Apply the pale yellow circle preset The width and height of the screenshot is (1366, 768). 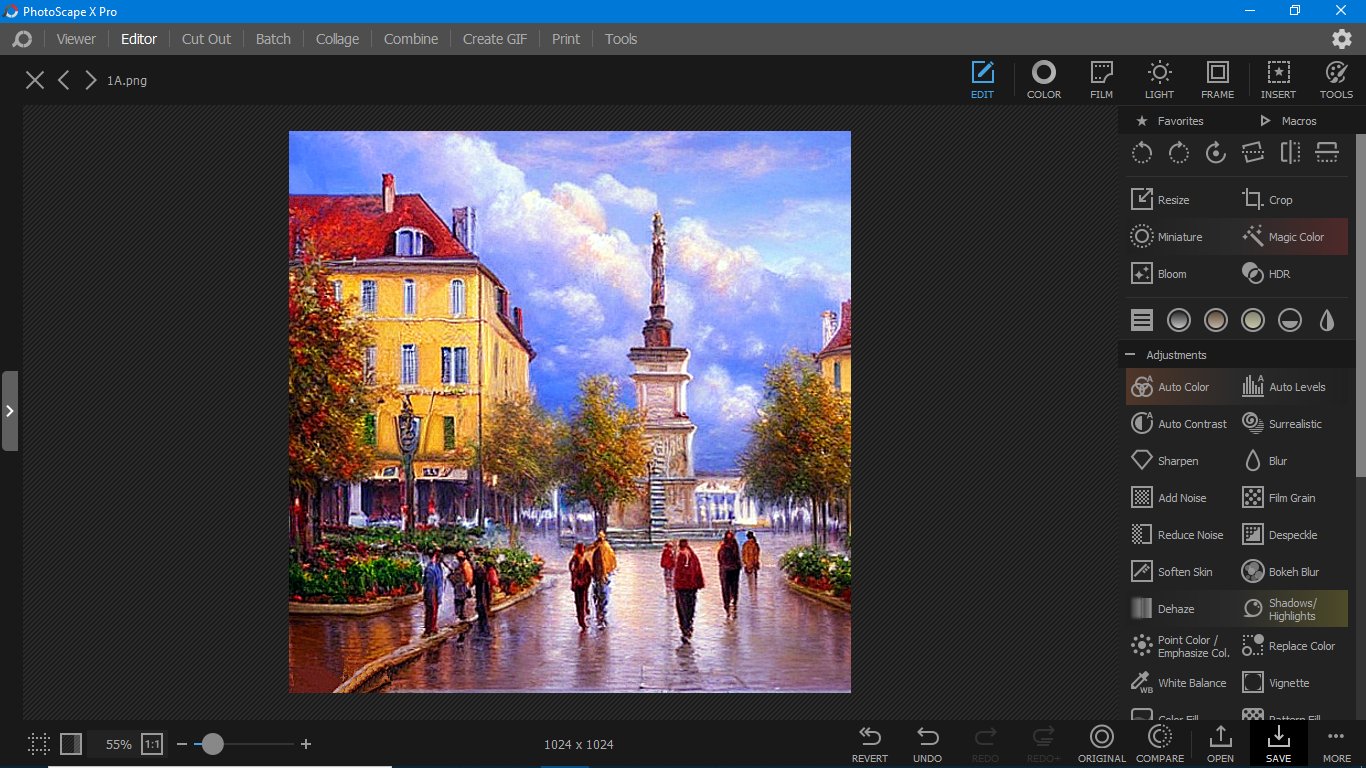tap(1253, 320)
